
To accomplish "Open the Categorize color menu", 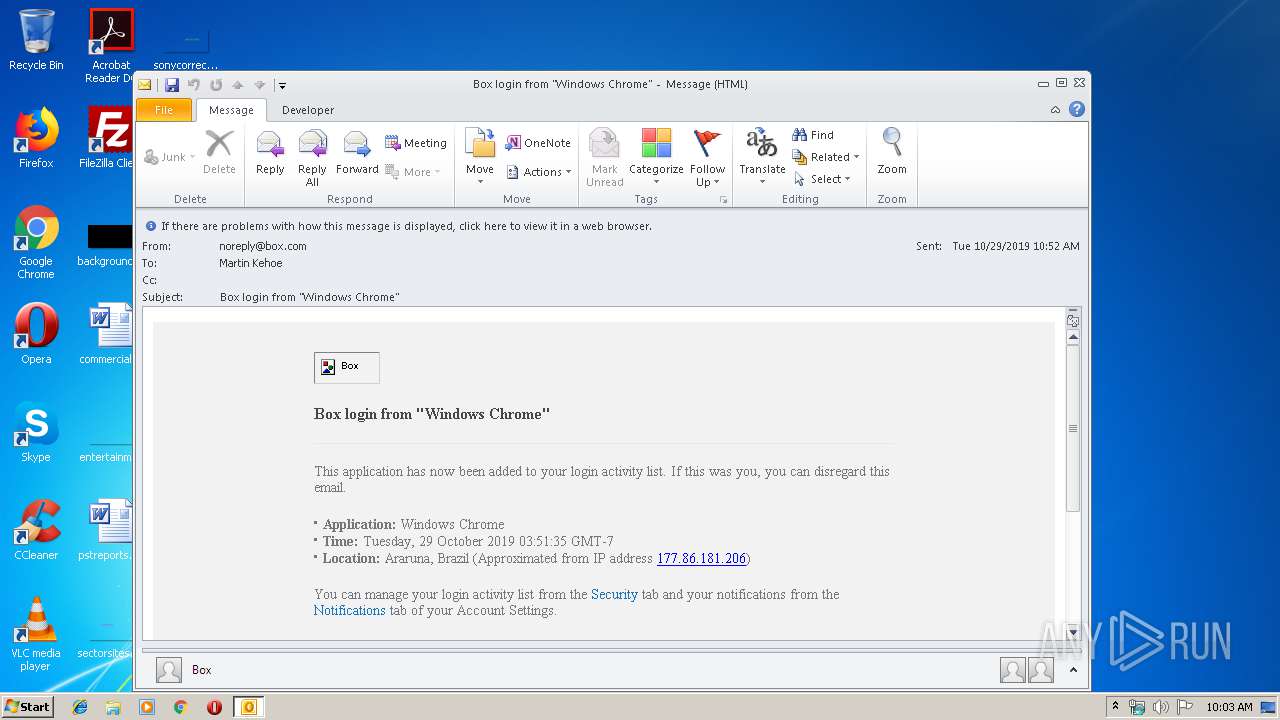I will (656, 157).
